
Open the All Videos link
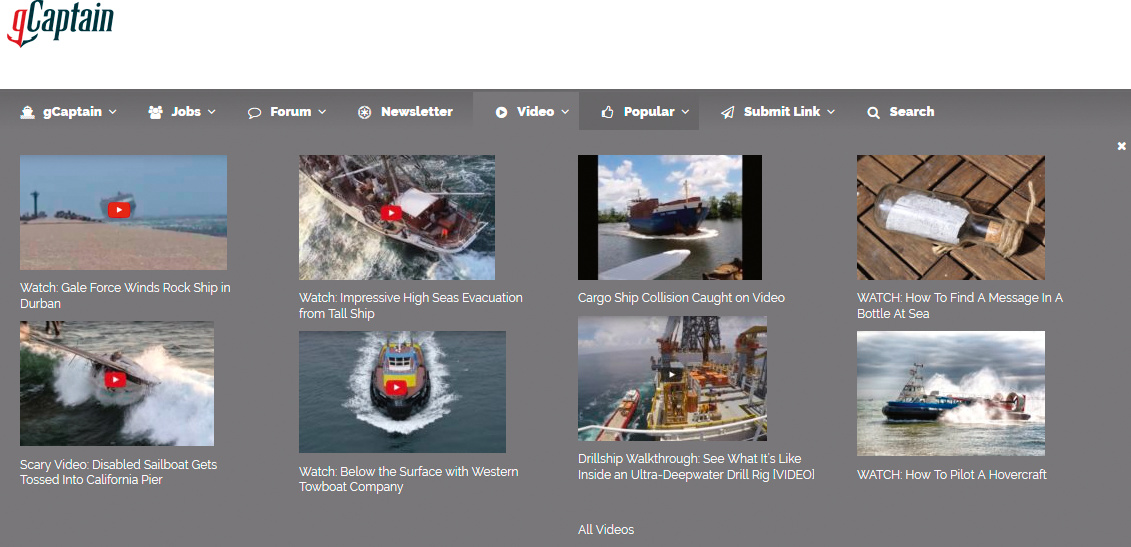pos(606,530)
